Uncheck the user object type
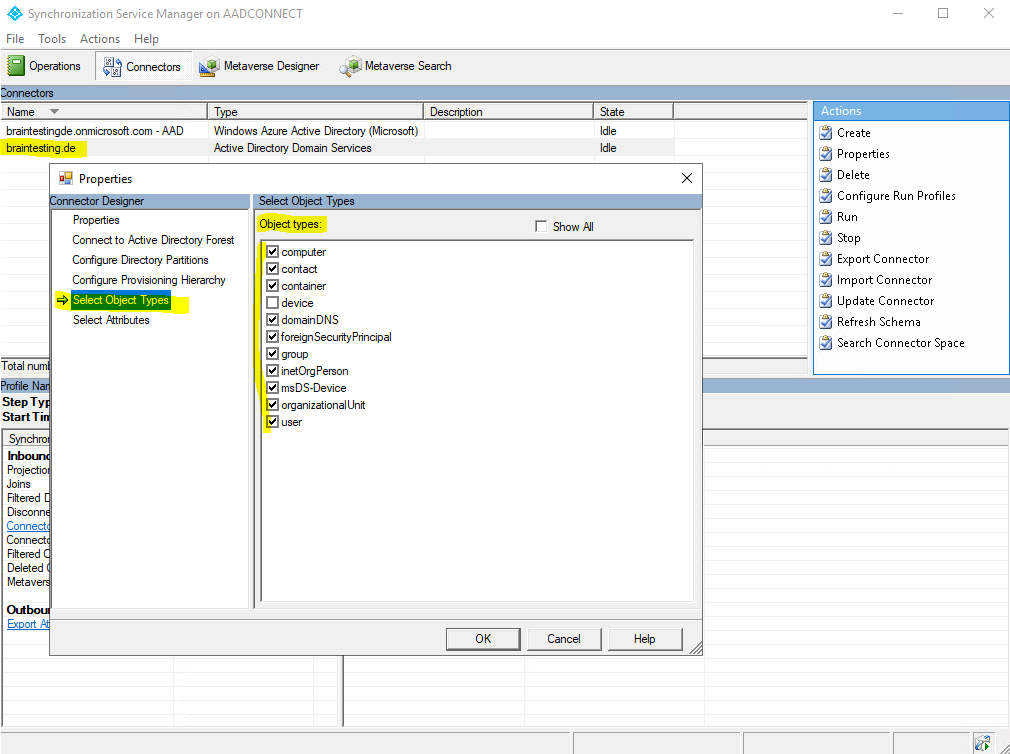The image size is (1010, 754). point(272,422)
